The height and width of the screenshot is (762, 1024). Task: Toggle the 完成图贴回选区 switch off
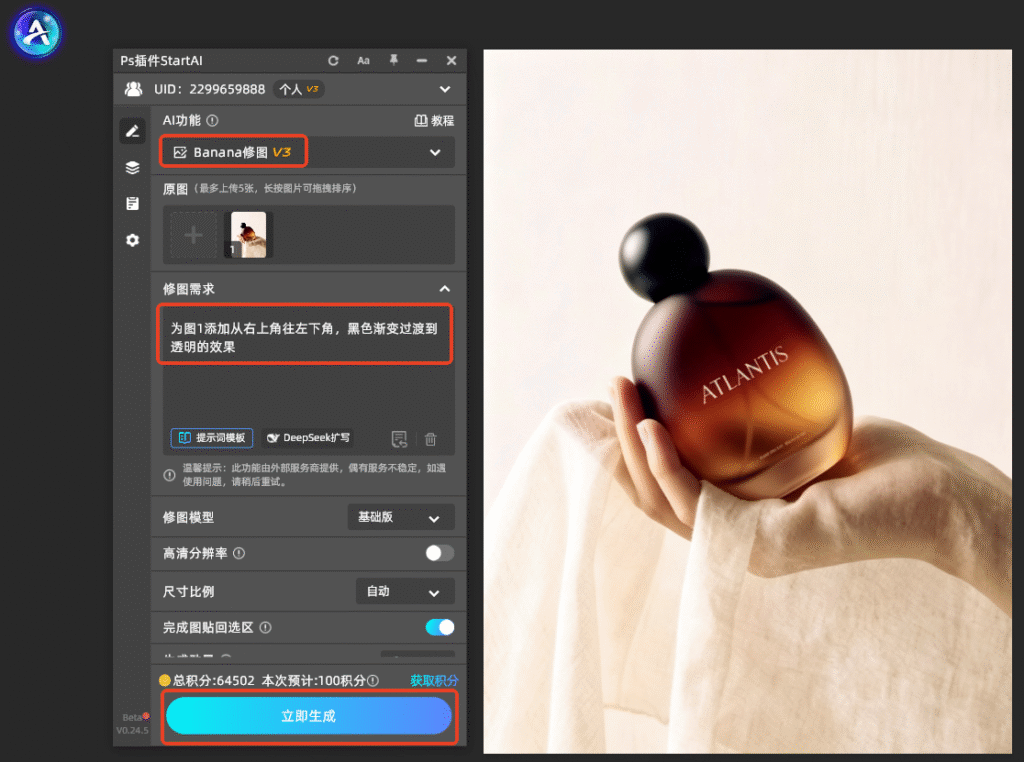click(440, 627)
